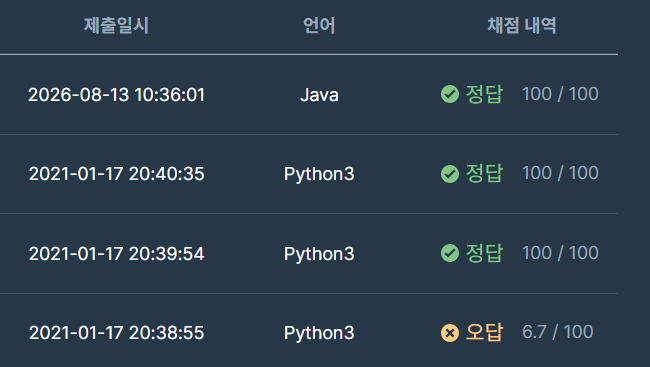Click Python3 in the 20:39:54 row

click(319, 254)
